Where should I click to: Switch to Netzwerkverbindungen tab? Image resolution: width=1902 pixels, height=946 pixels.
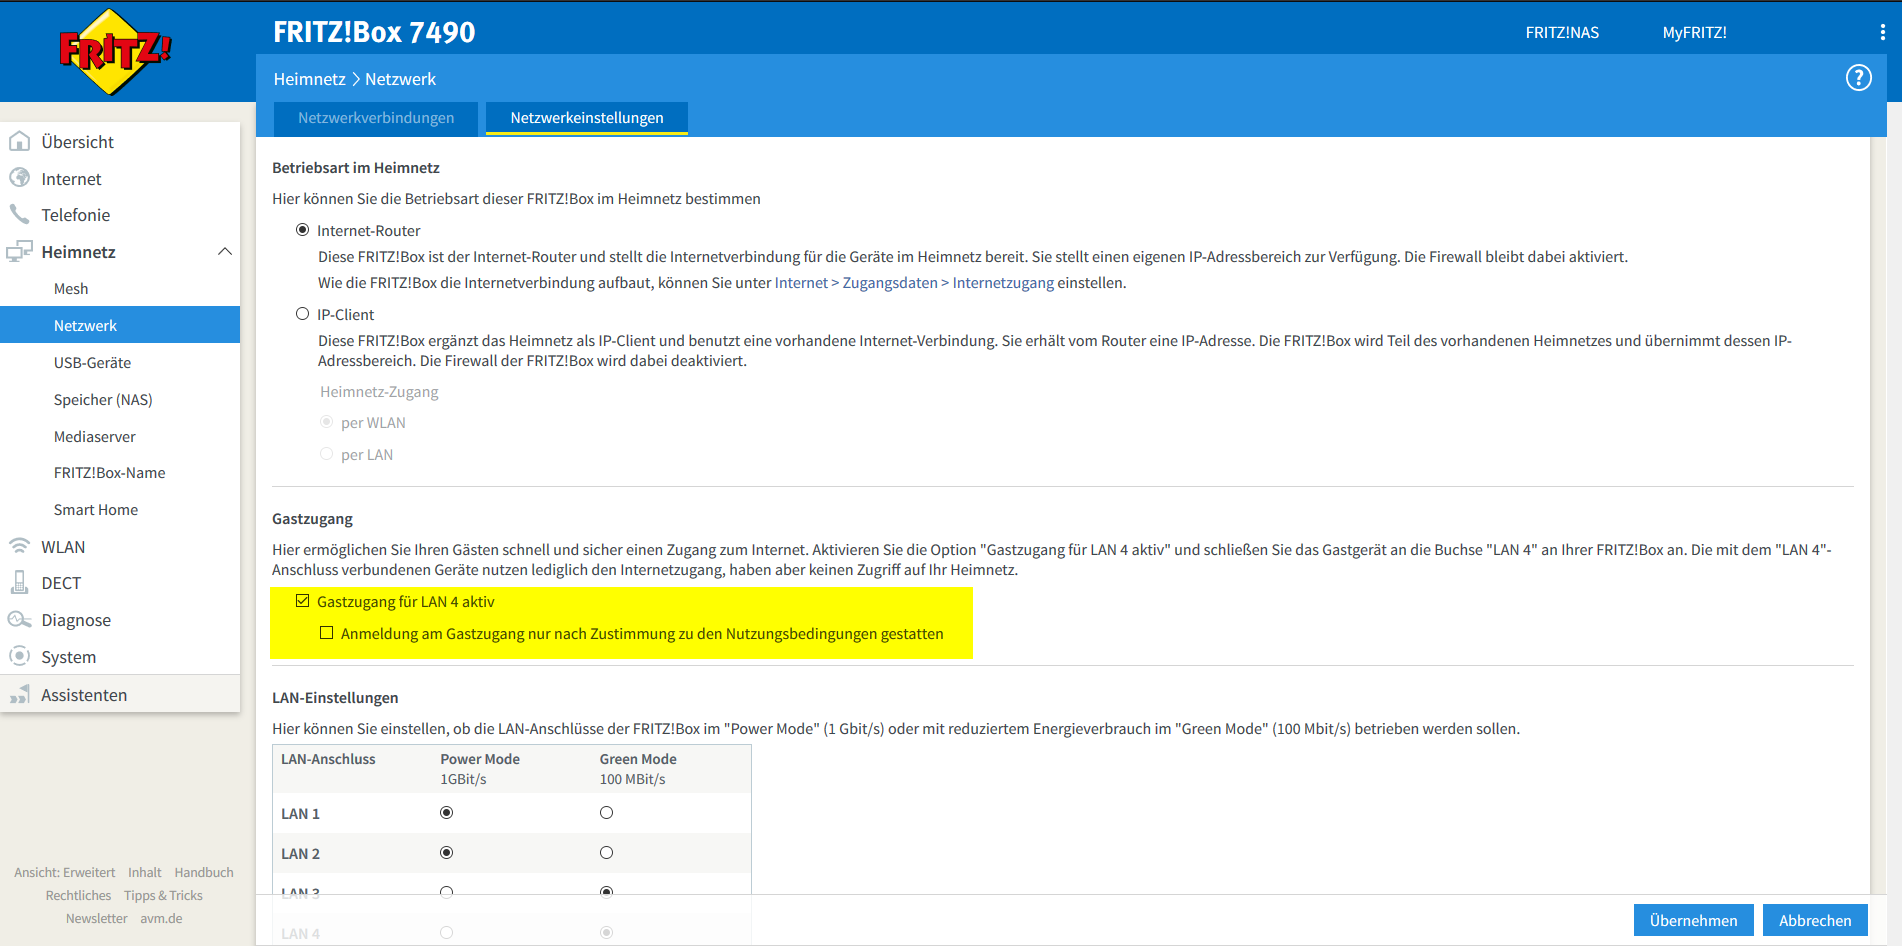pos(376,118)
